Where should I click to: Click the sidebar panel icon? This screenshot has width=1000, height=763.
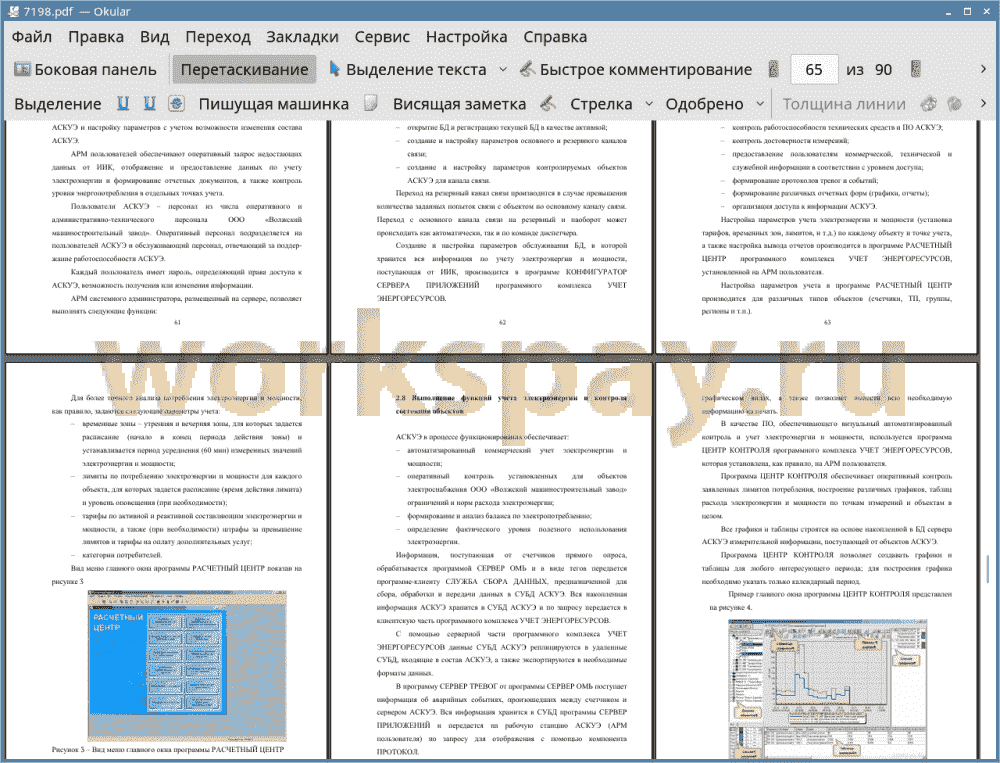click(22, 69)
